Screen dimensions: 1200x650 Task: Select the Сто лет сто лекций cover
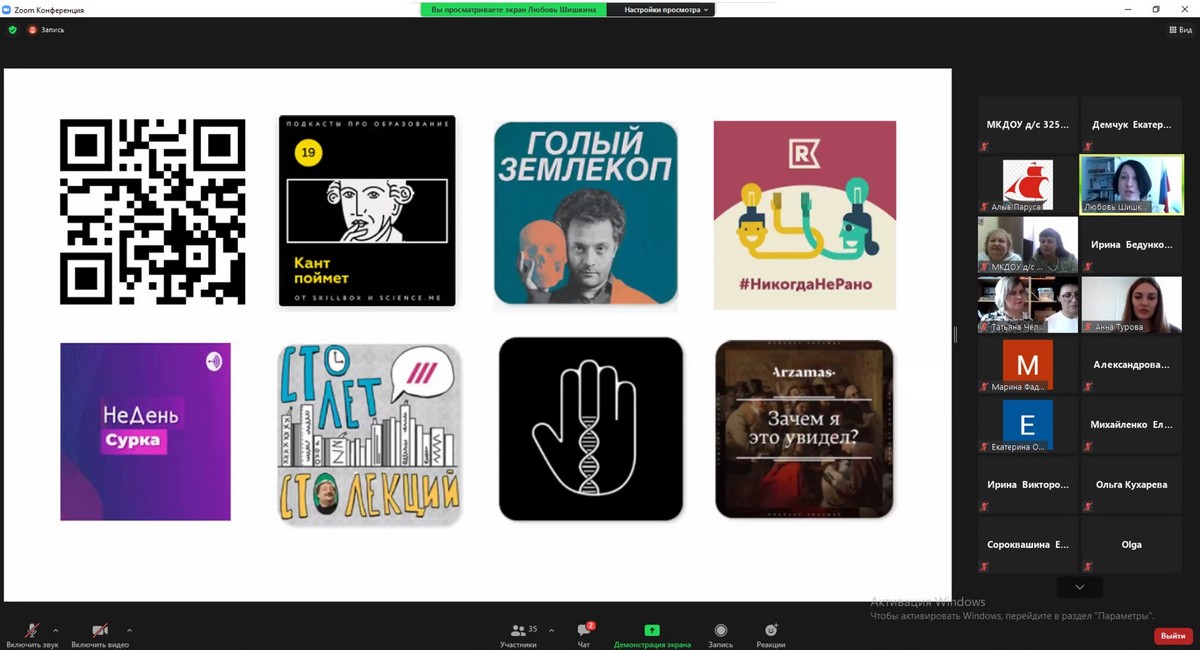click(x=370, y=434)
